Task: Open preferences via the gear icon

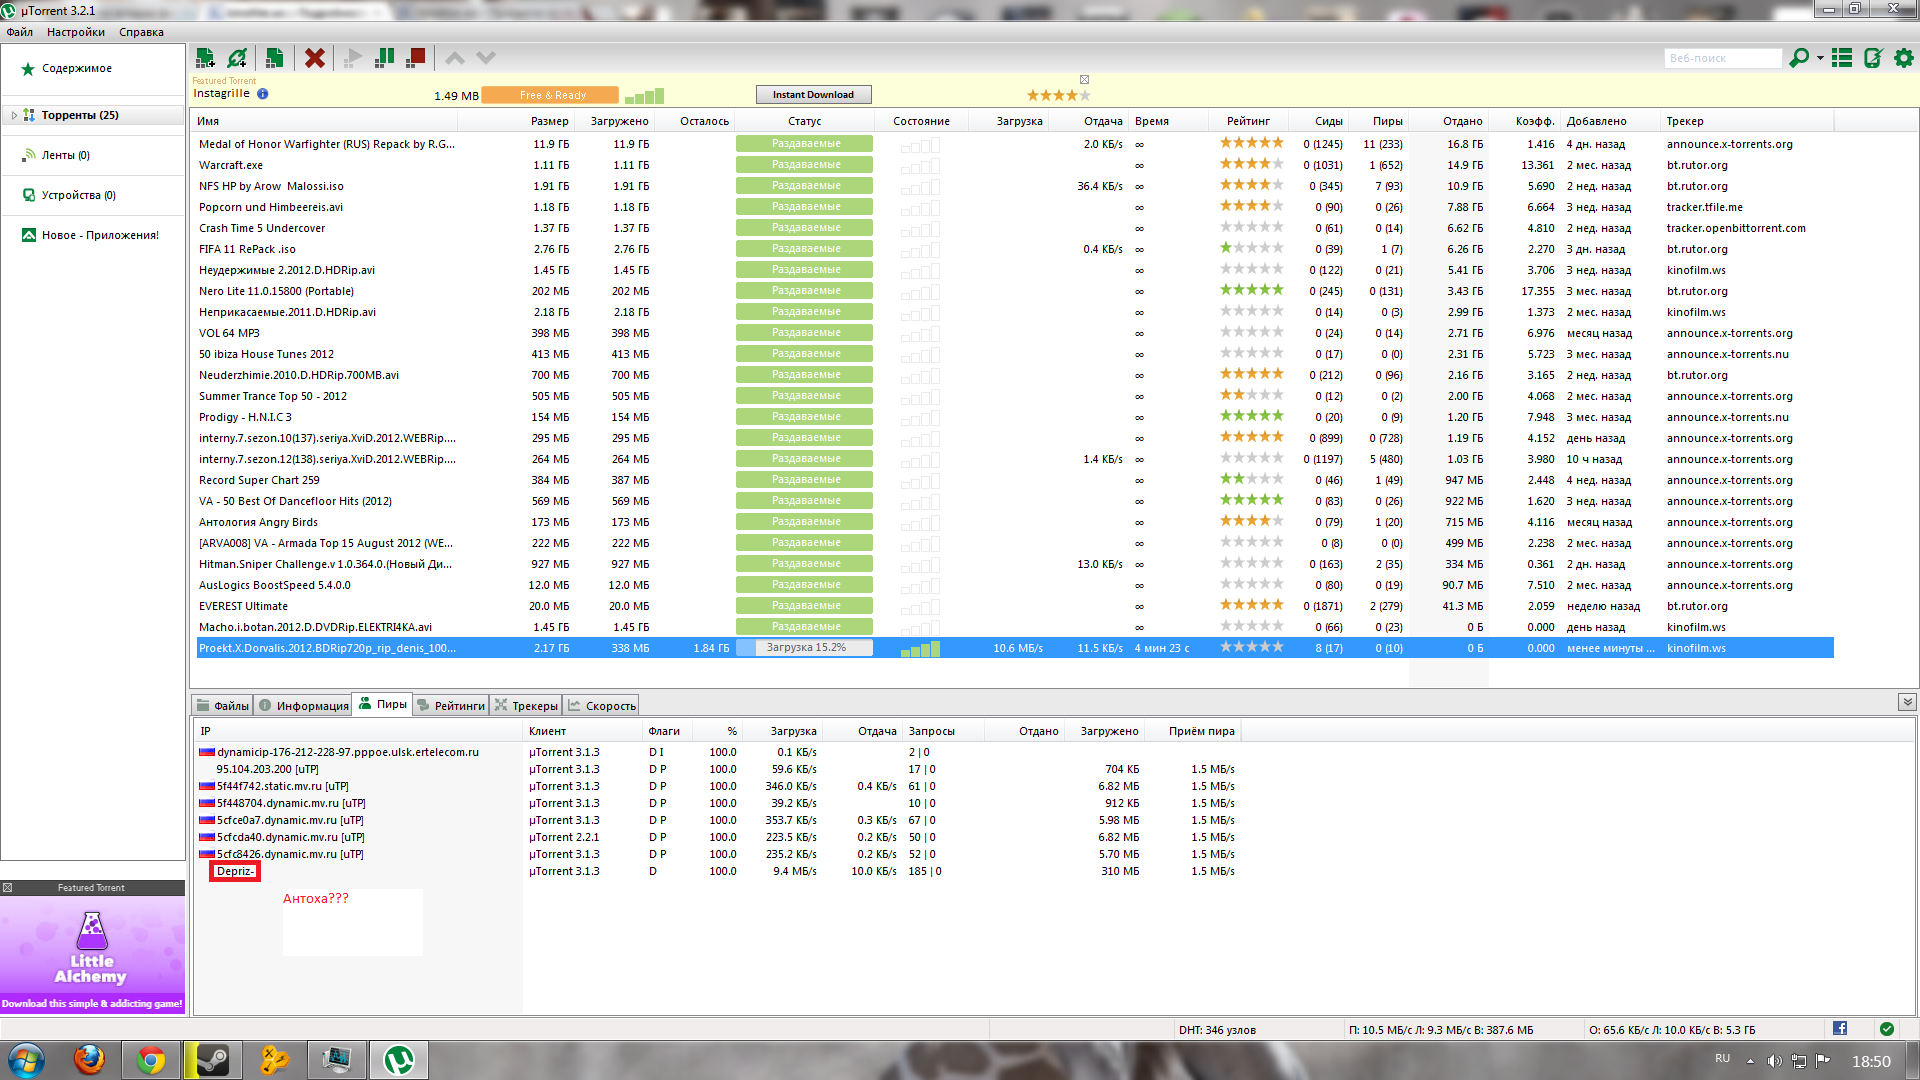Action: coord(1904,58)
